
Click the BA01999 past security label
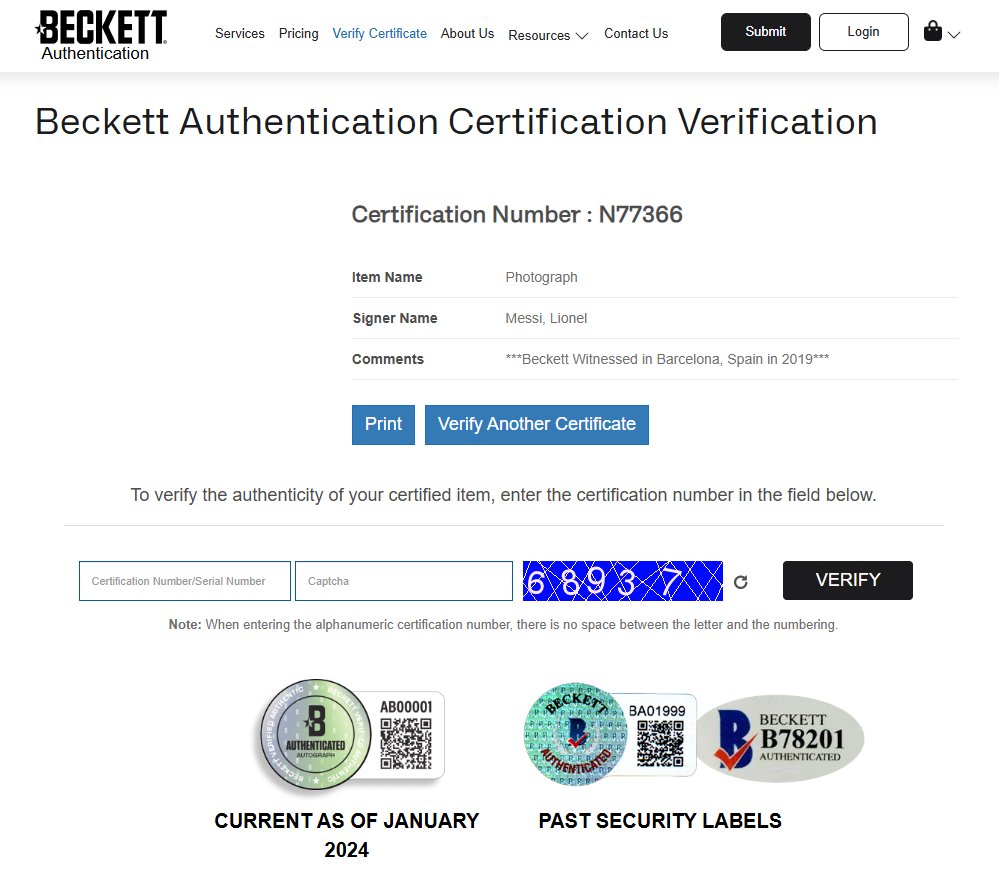[x=610, y=734]
